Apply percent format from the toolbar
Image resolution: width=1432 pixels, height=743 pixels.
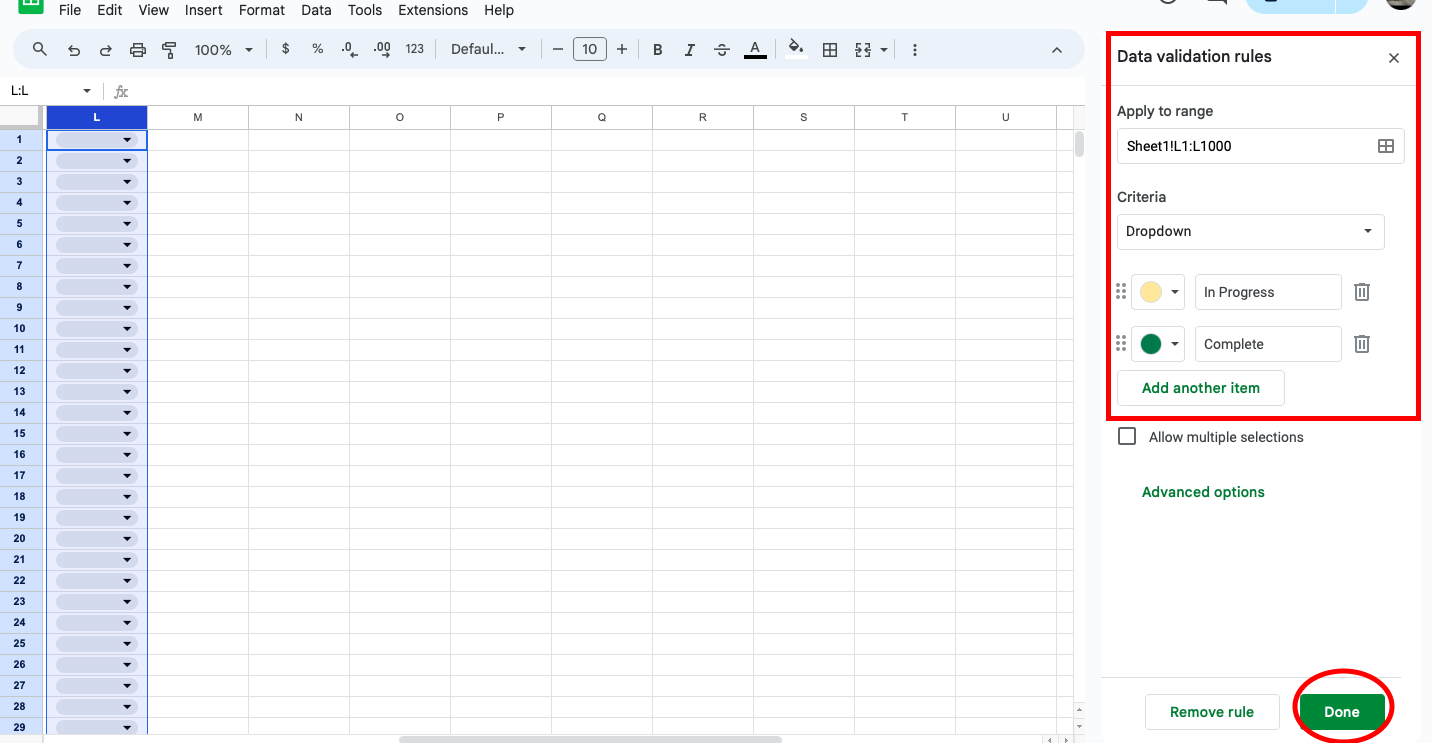click(x=317, y=49)
